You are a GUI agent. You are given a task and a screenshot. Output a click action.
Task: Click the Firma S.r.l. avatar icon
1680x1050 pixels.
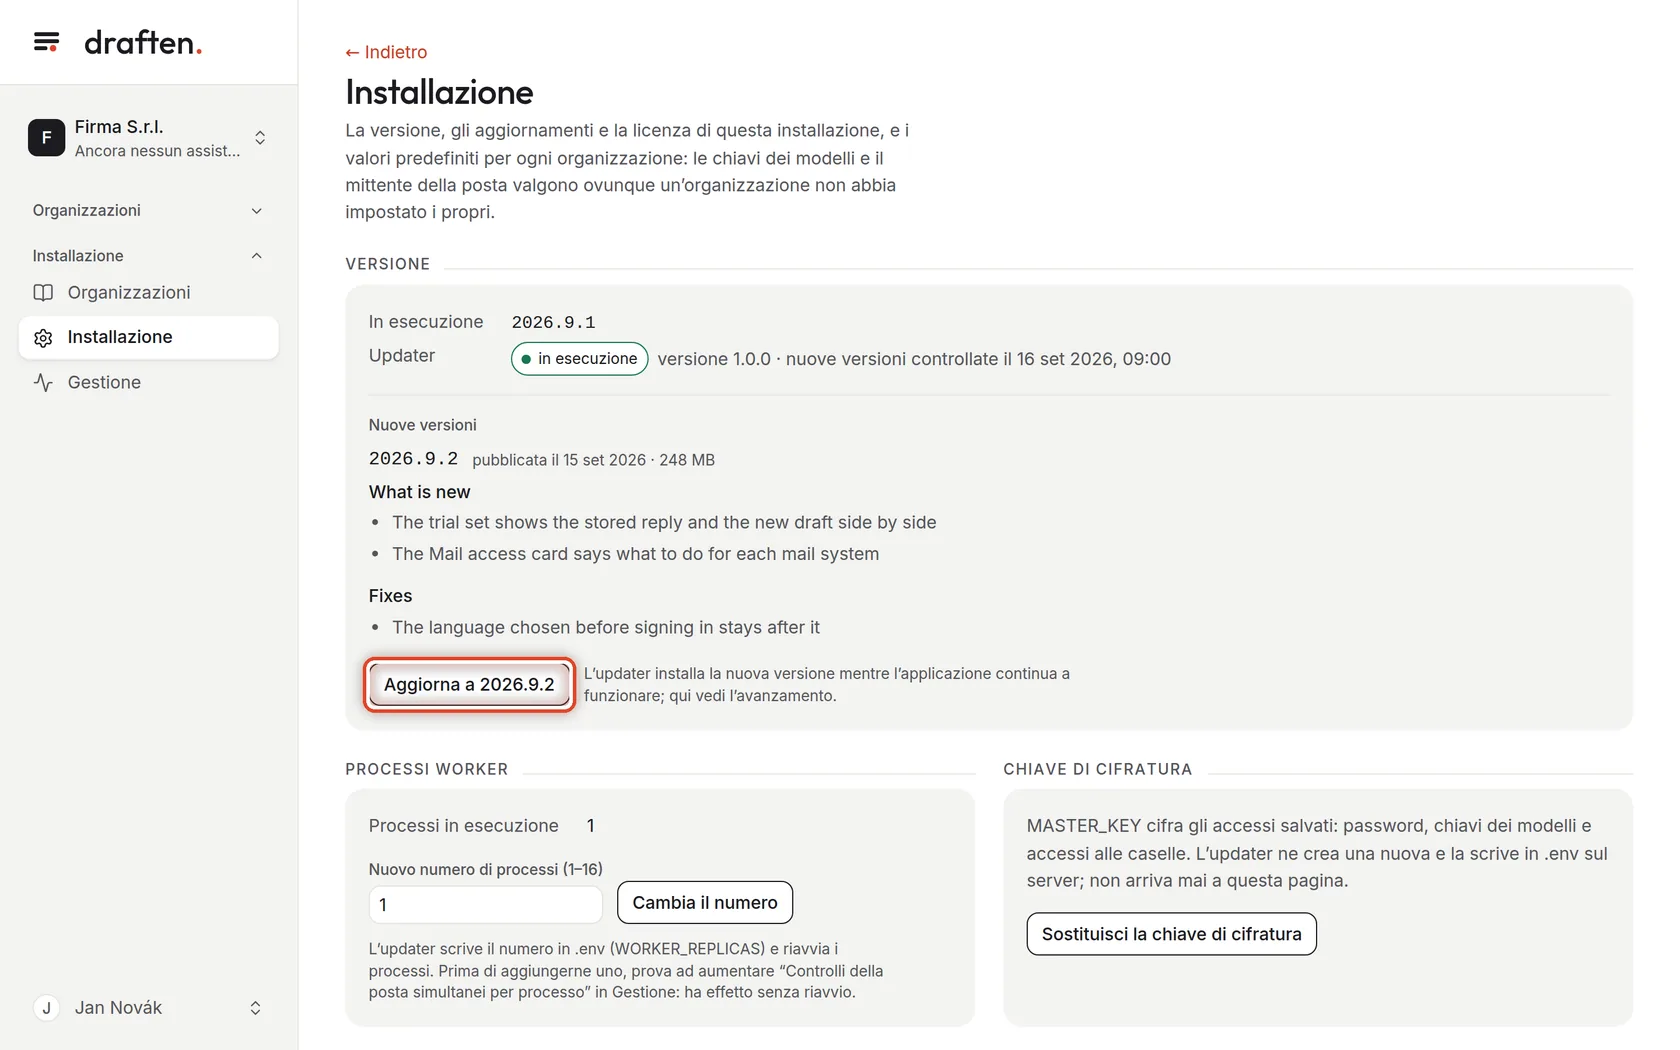click(46, 138)
